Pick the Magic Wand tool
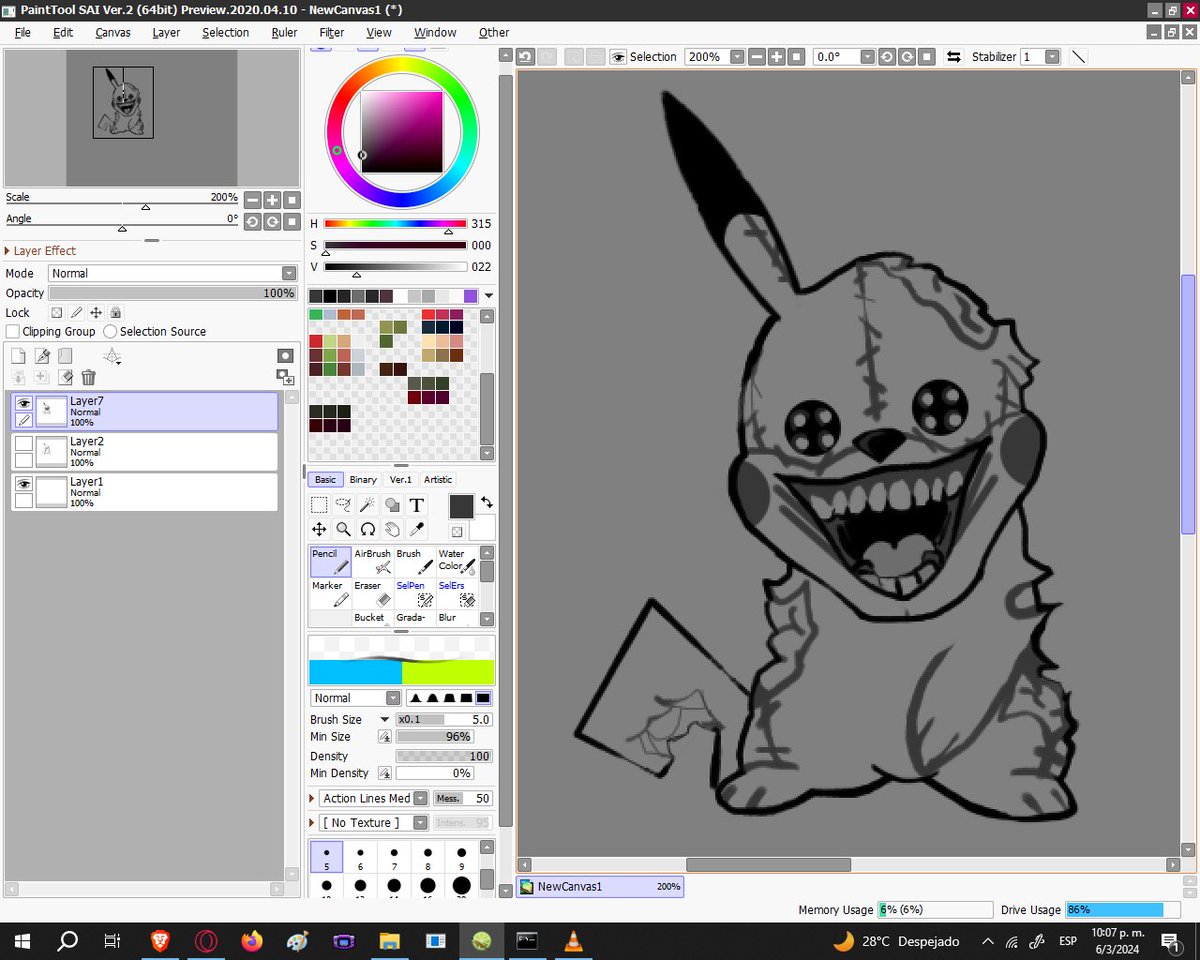The width and height of the screenshot is (1200, 960). tap(367, 505)
